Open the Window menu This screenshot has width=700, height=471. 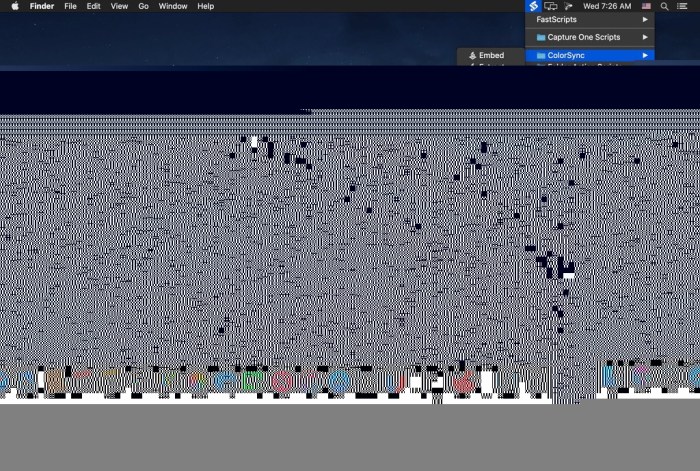[173, 6]
